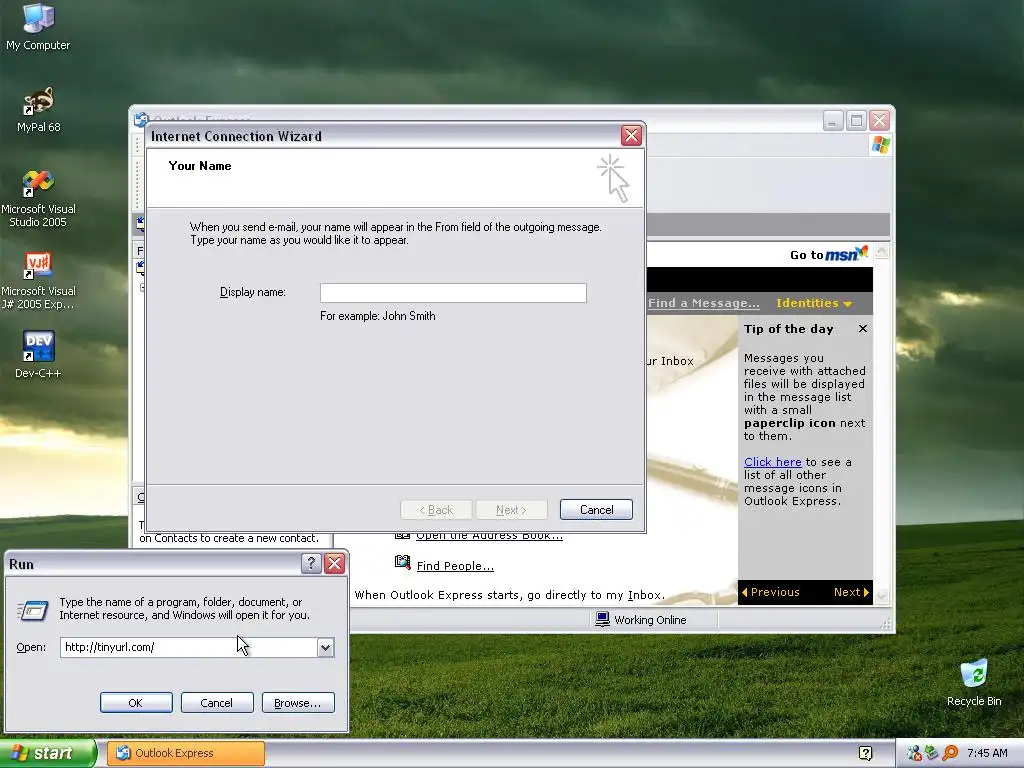Toggle 'go directly to my Inbox' option
The height and width of the screenshot is (768, 1024).
[509, 595]
